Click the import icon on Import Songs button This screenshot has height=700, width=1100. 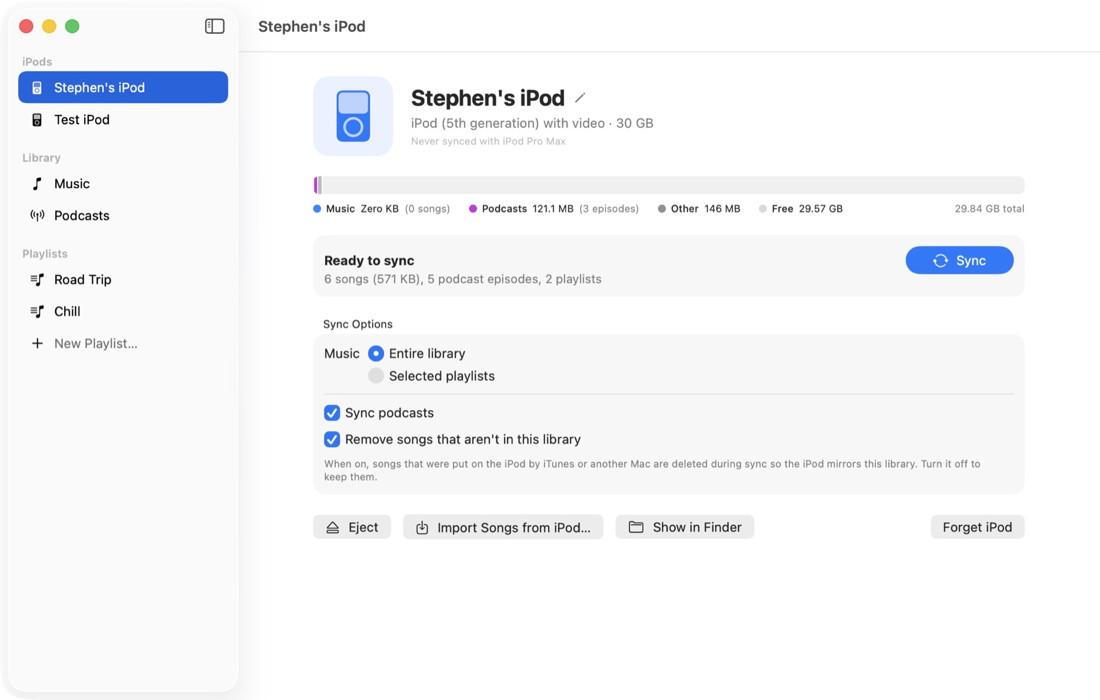point(422,527)
